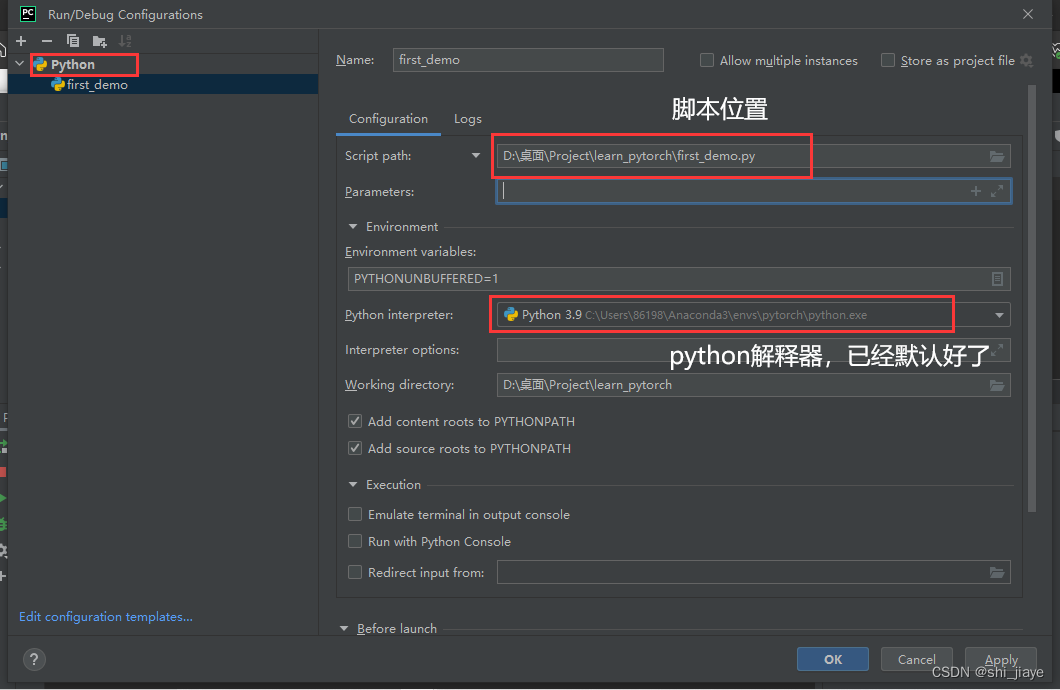Uncheck Add content roots to PYTHONPATH
The height and width of the screenshot is (690, 1060).
click(x=355, y=421)
